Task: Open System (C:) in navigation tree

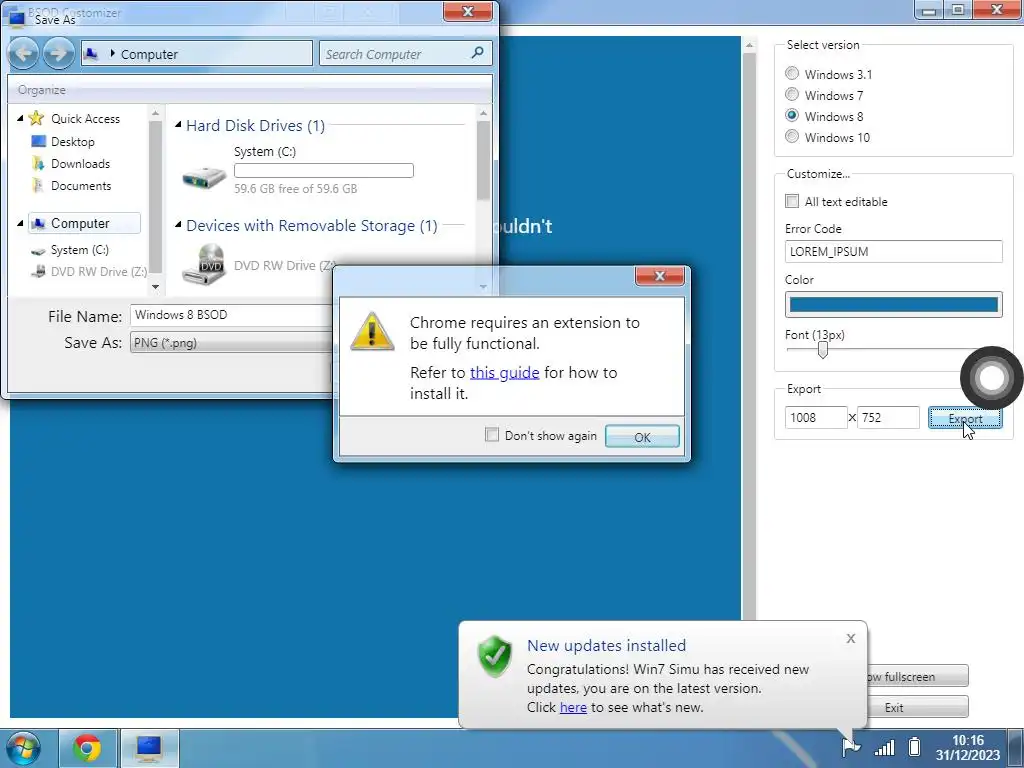Action: pyautogui.click(x=80, y=250)
